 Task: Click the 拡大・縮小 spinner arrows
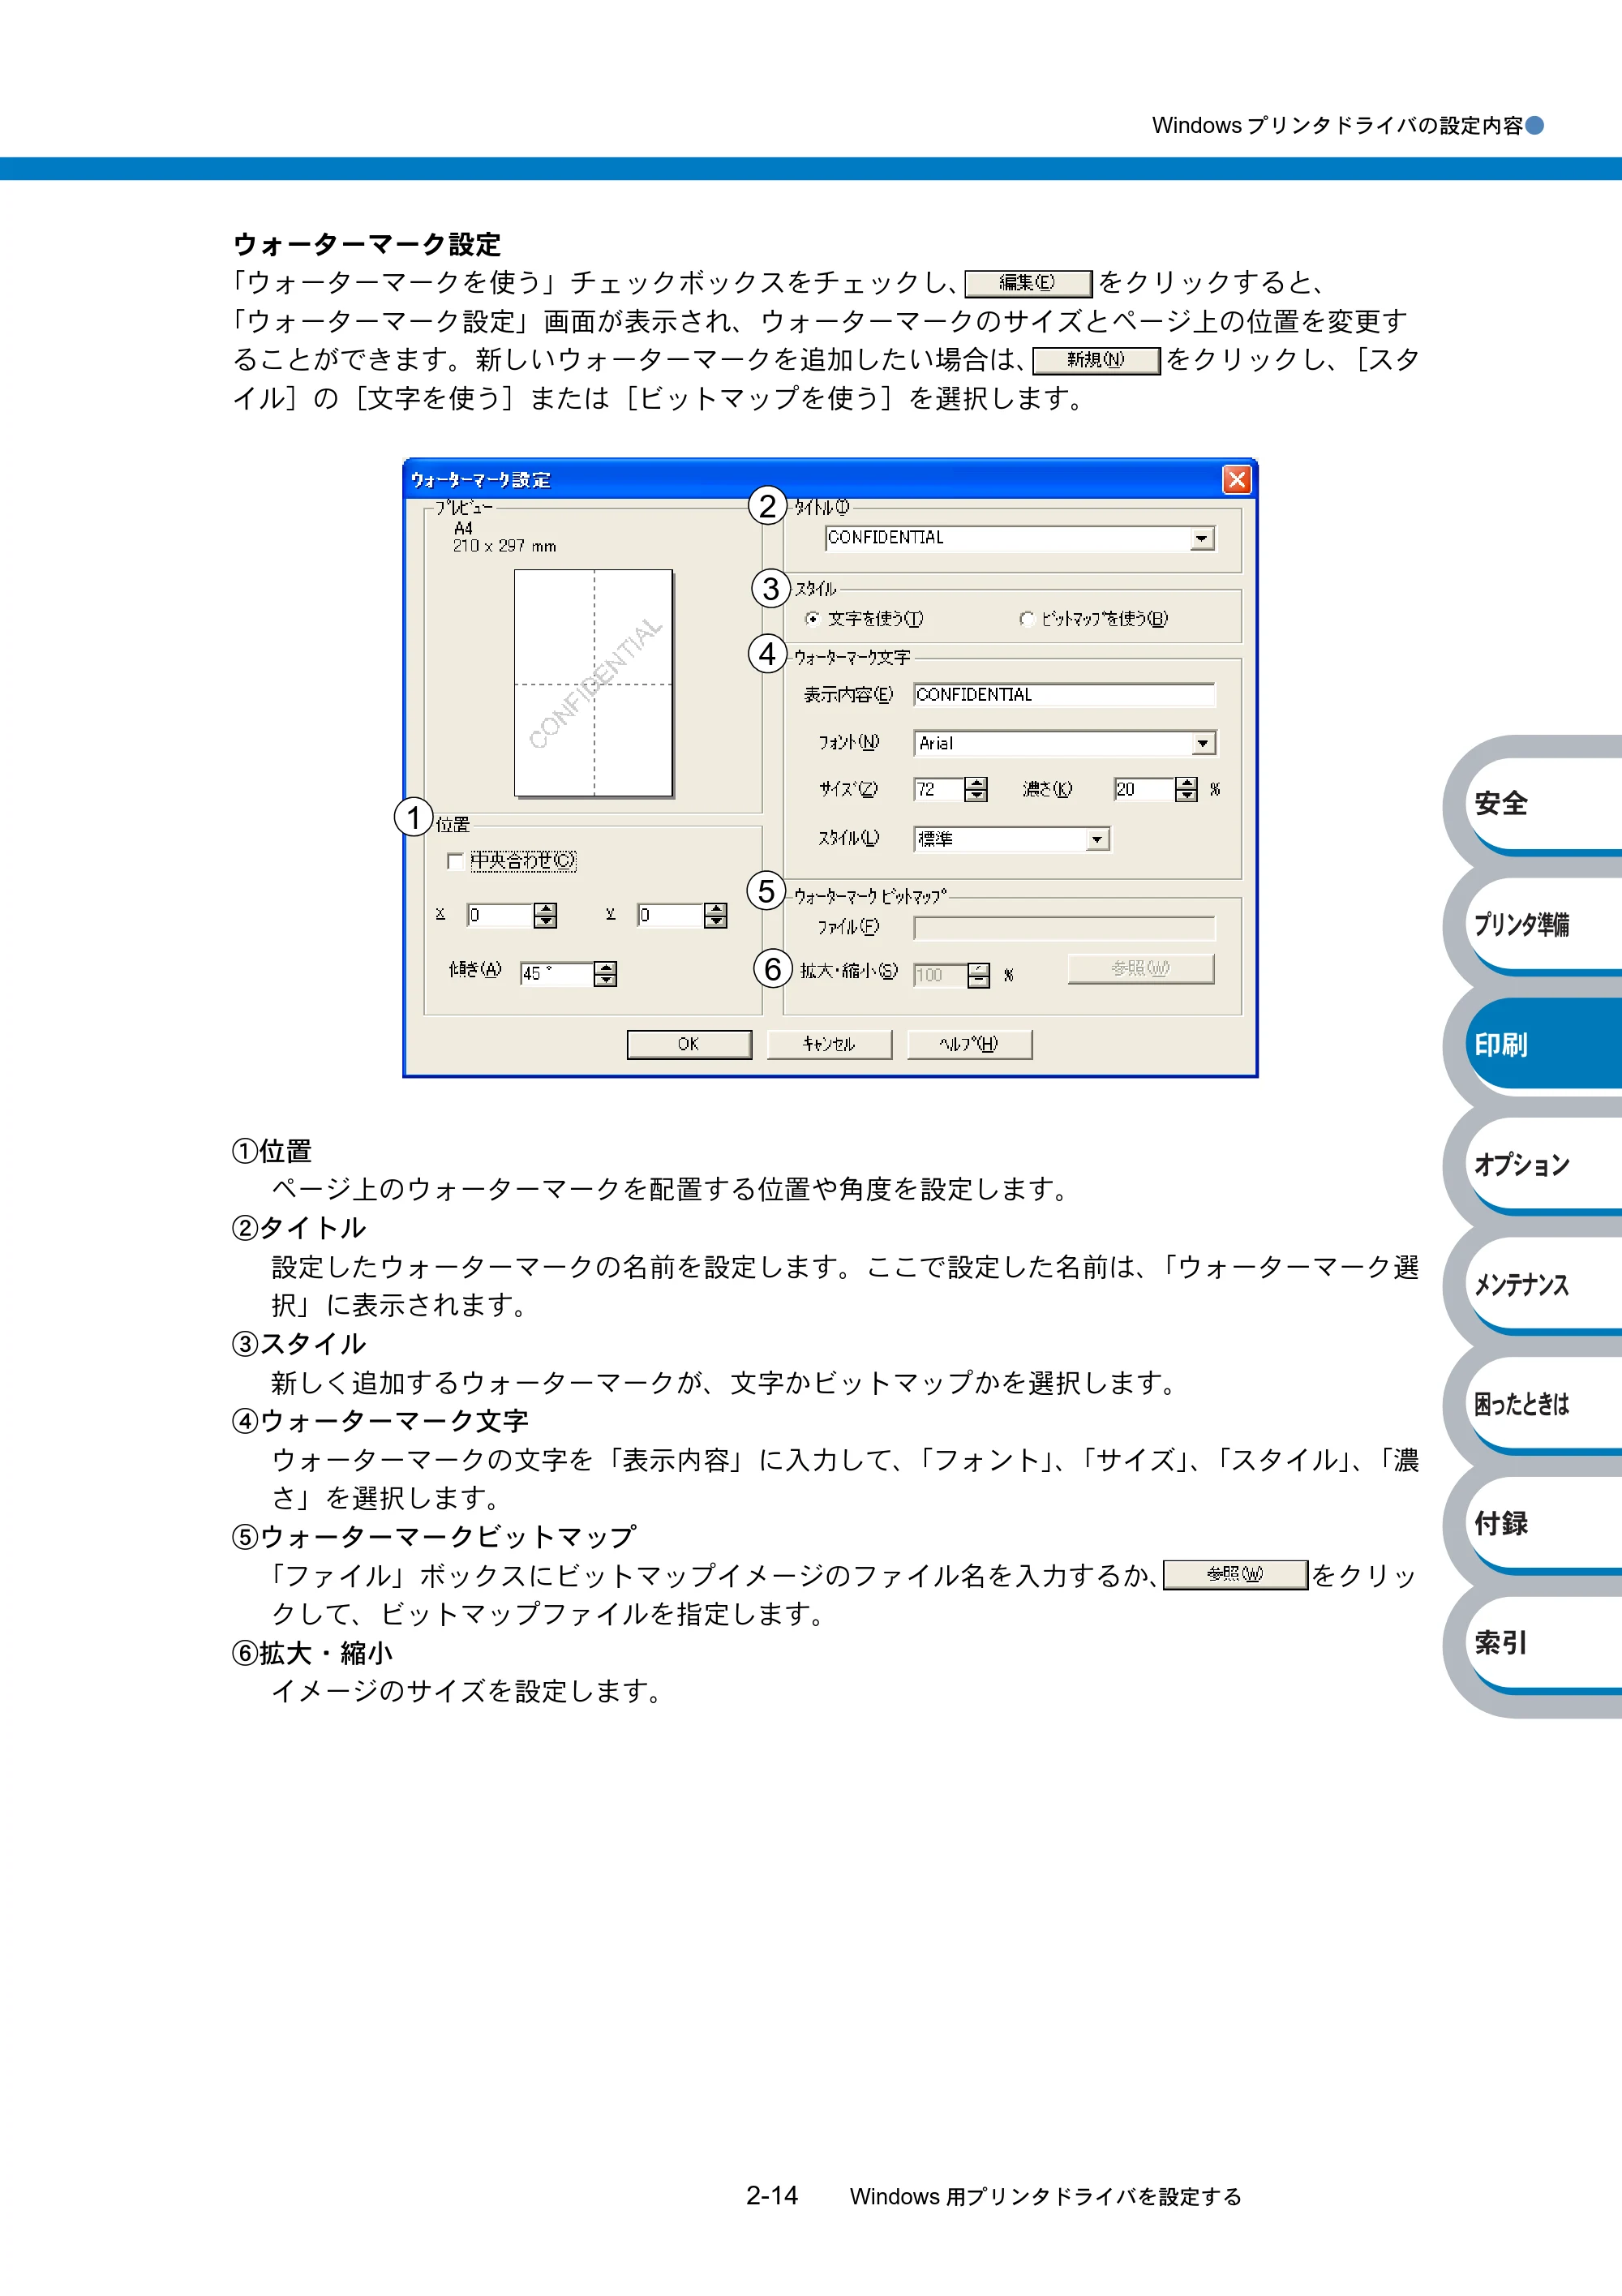[979, 975]
